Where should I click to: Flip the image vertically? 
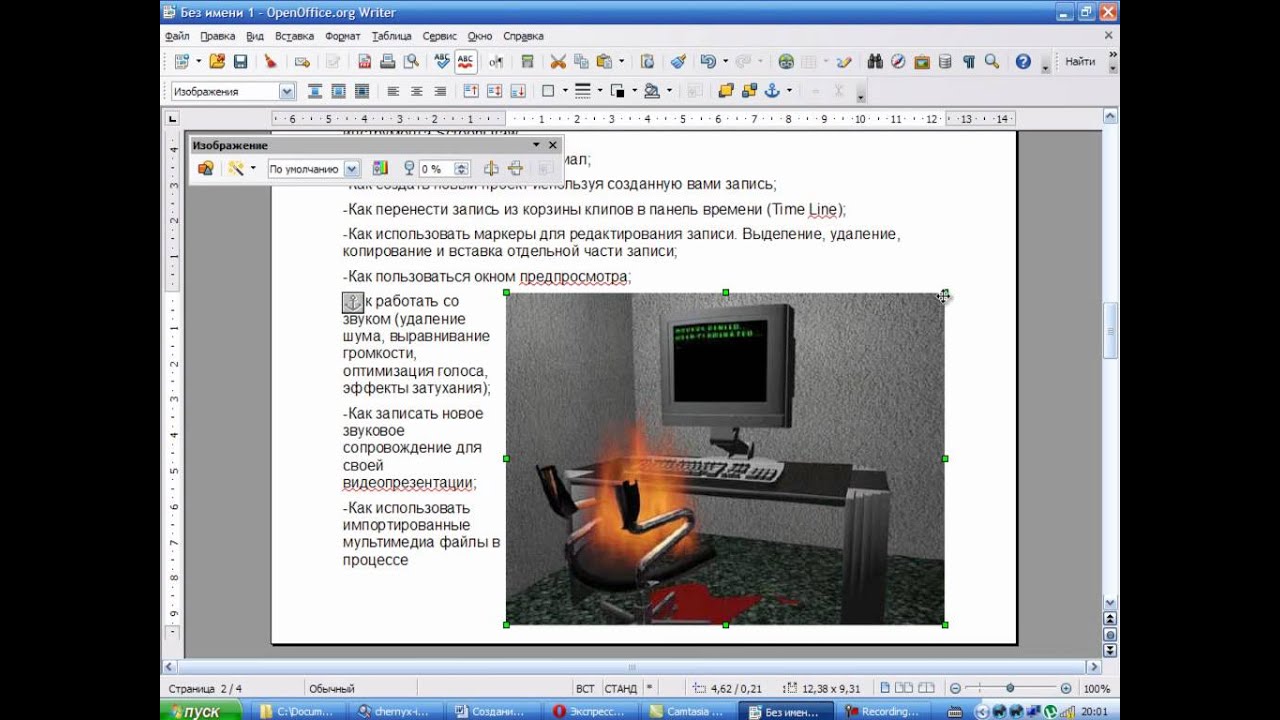[517, 169]
